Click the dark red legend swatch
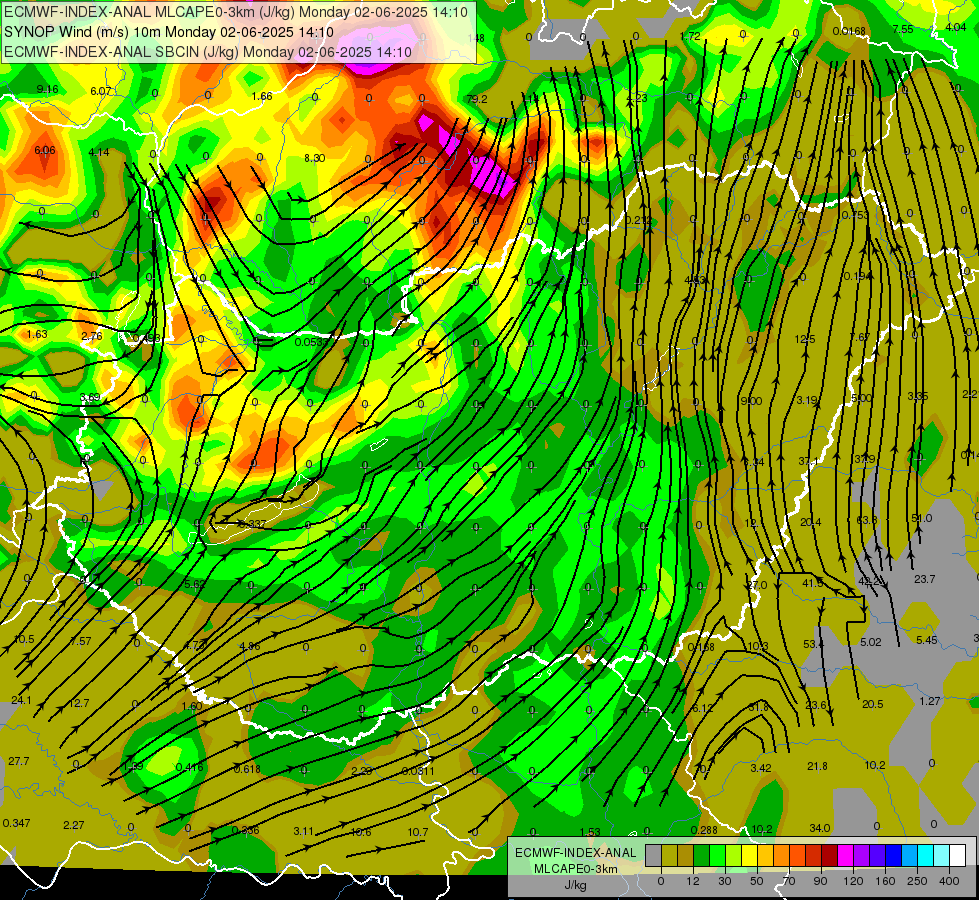The image size is (979, 900). coord(829,856)
